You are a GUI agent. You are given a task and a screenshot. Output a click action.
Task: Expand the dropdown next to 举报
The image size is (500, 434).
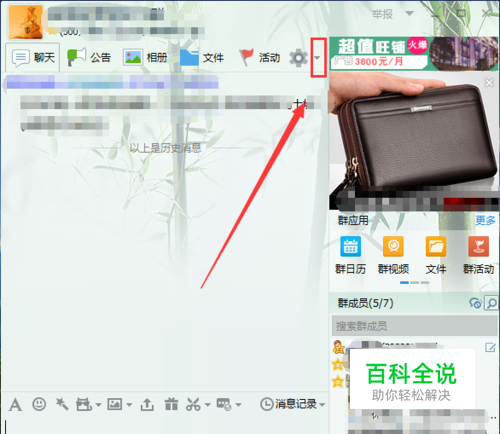pyautogui.click(x=409, y=14)
